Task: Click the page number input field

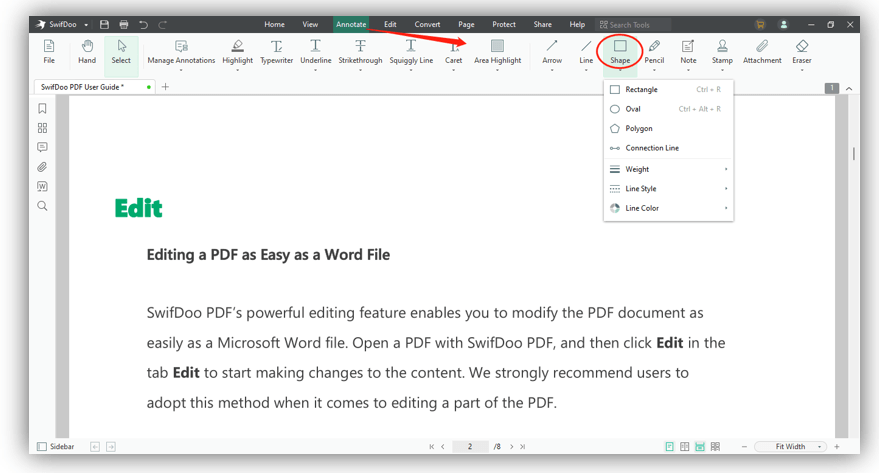Action: (x=472, y=447)
